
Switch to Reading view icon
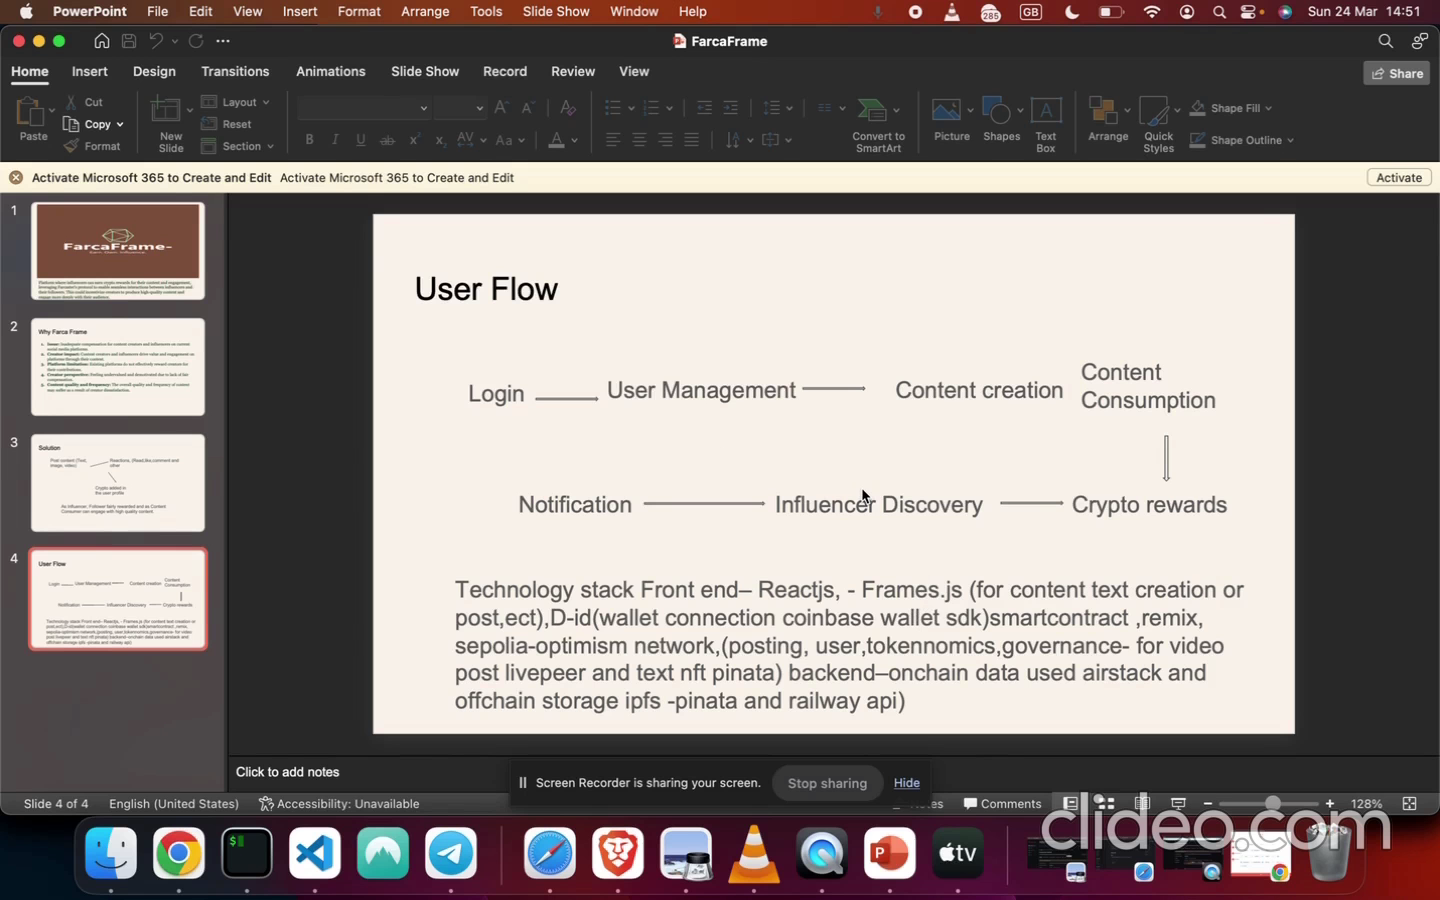click(1142, 803)
